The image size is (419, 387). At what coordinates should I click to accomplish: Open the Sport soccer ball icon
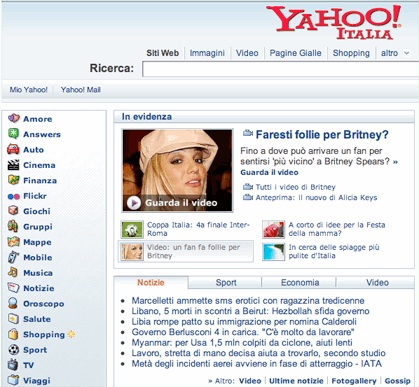point(13,349)
